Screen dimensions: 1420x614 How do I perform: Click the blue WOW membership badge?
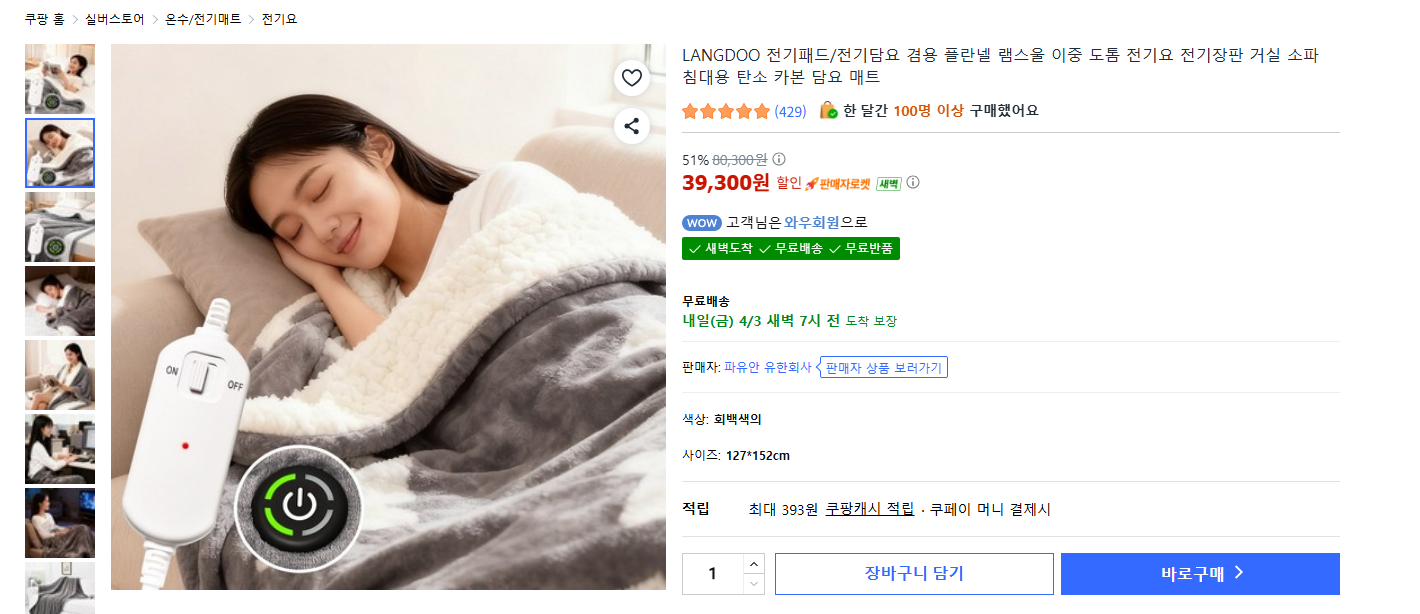(x=701, y=223)
